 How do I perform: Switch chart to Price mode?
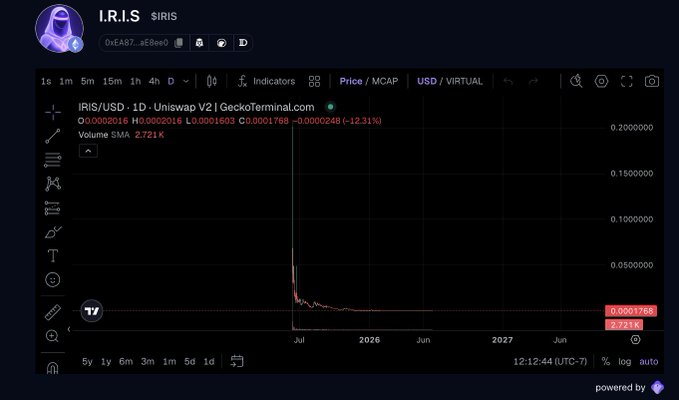coord(351,81)
